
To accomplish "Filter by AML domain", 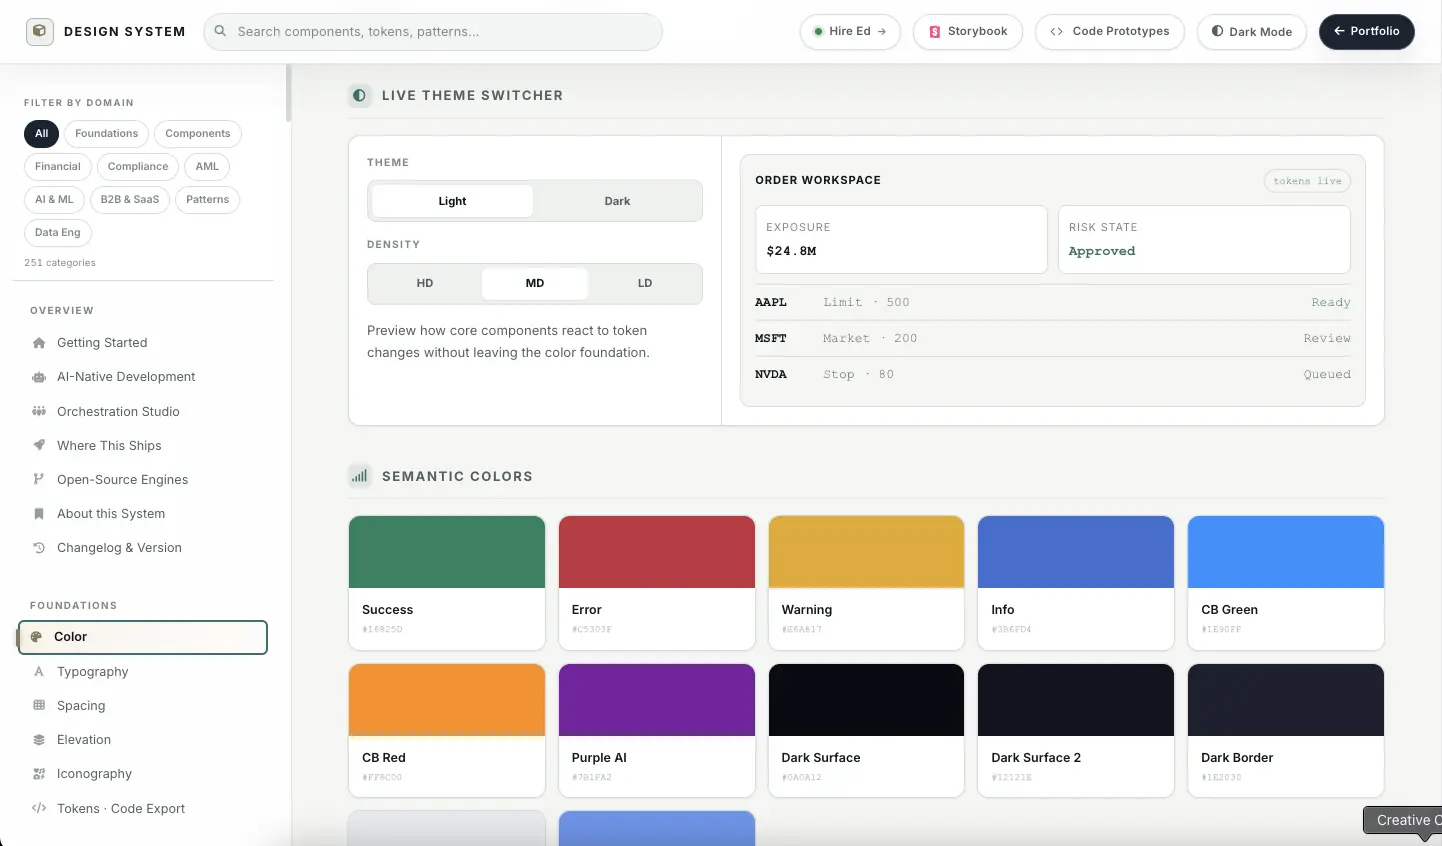I will point(207,166).
